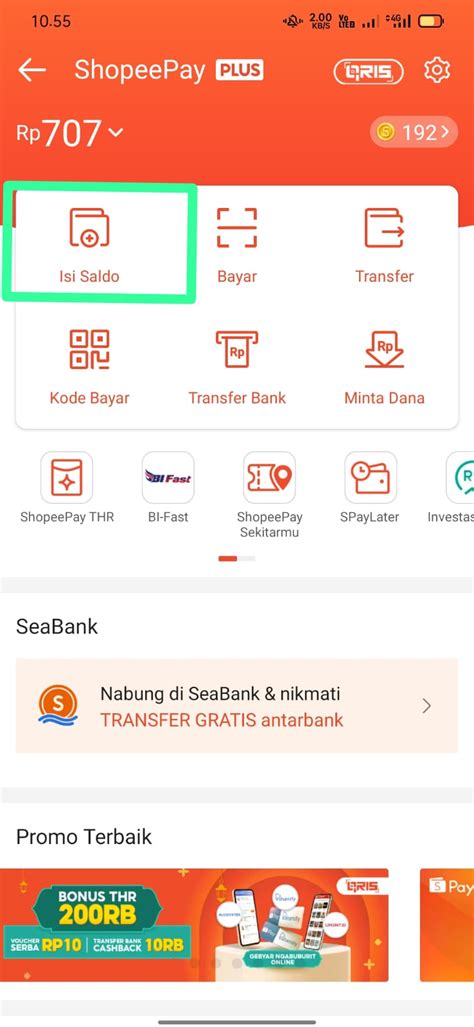The image size is (474, 1027).
Task: Open ShopeePay THR envelope icon
Action: (x=67, y=477)
